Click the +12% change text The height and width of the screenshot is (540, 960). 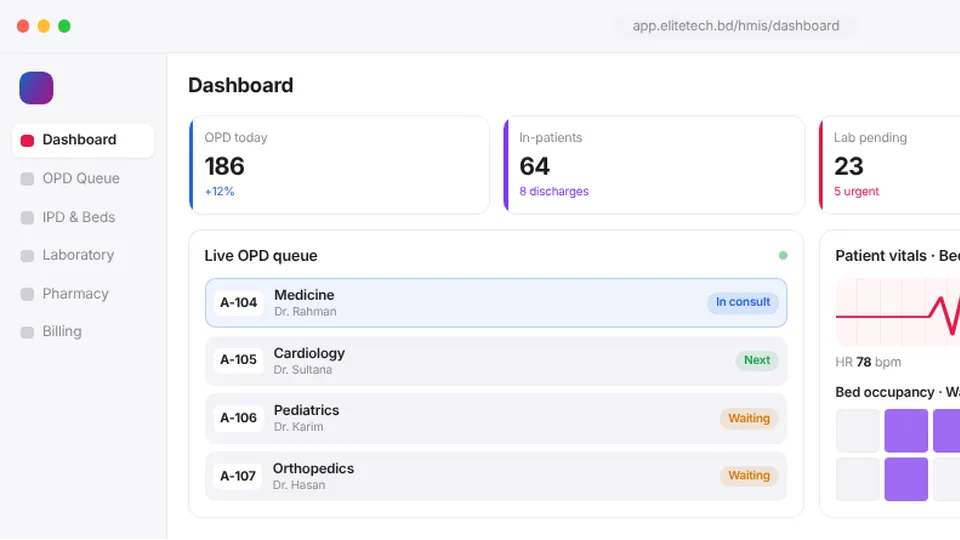(219, 192)
